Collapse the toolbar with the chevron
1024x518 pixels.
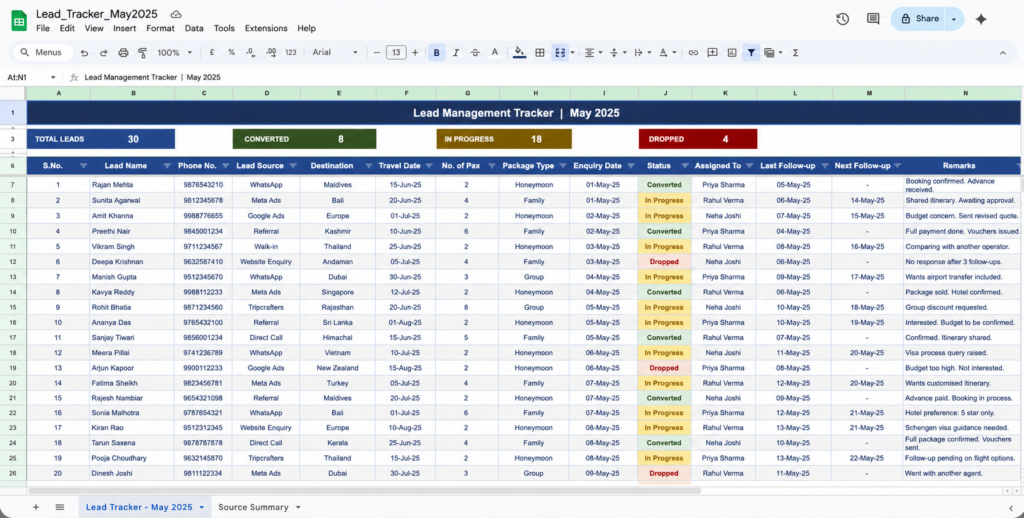(1002, 53)
